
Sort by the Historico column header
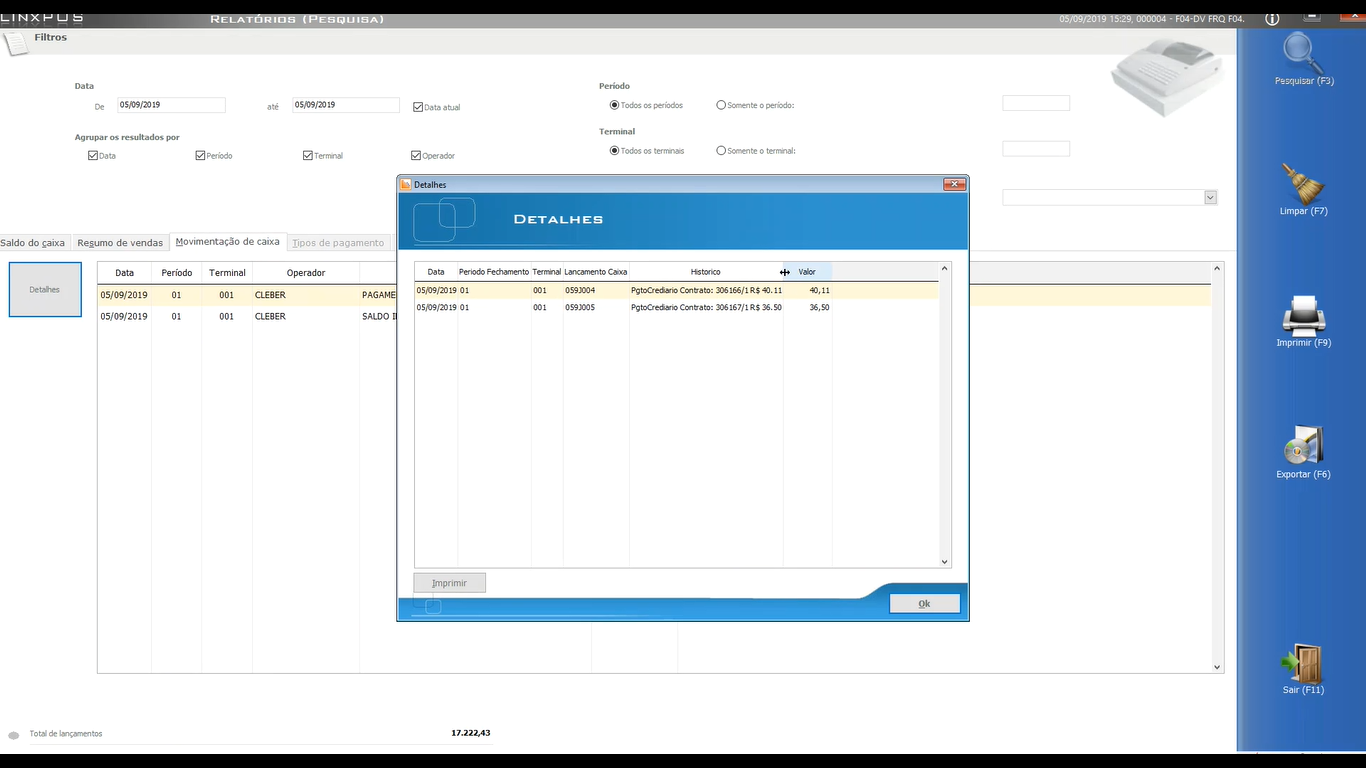click(x=706, y=272)
